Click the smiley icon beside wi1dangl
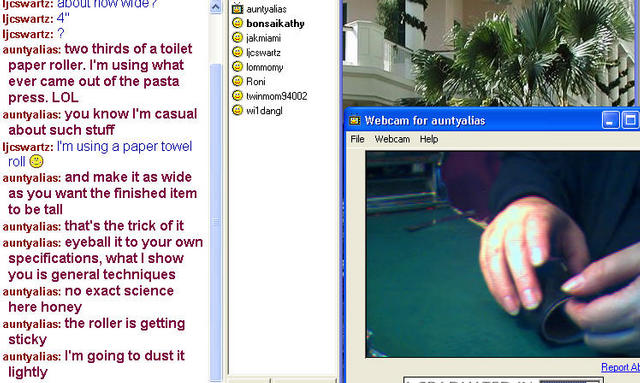The width and height of the screenshot is (640, 383). (x=237, y=110)
